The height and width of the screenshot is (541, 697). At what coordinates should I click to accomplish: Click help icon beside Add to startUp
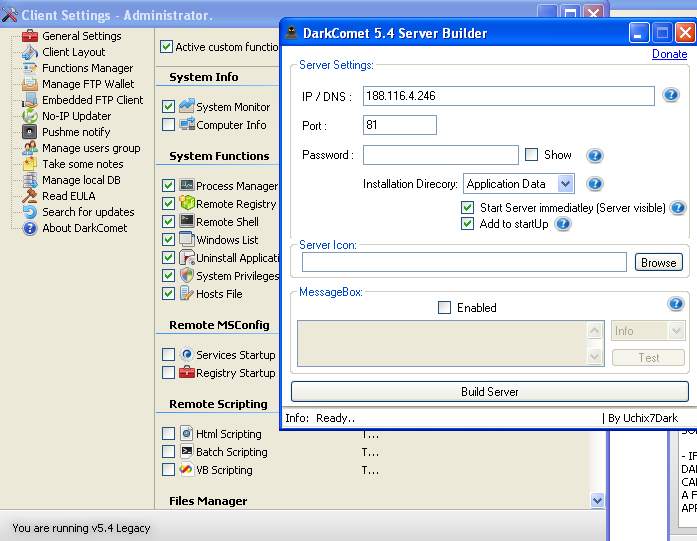pyautogui.click(x=563, y=224)
